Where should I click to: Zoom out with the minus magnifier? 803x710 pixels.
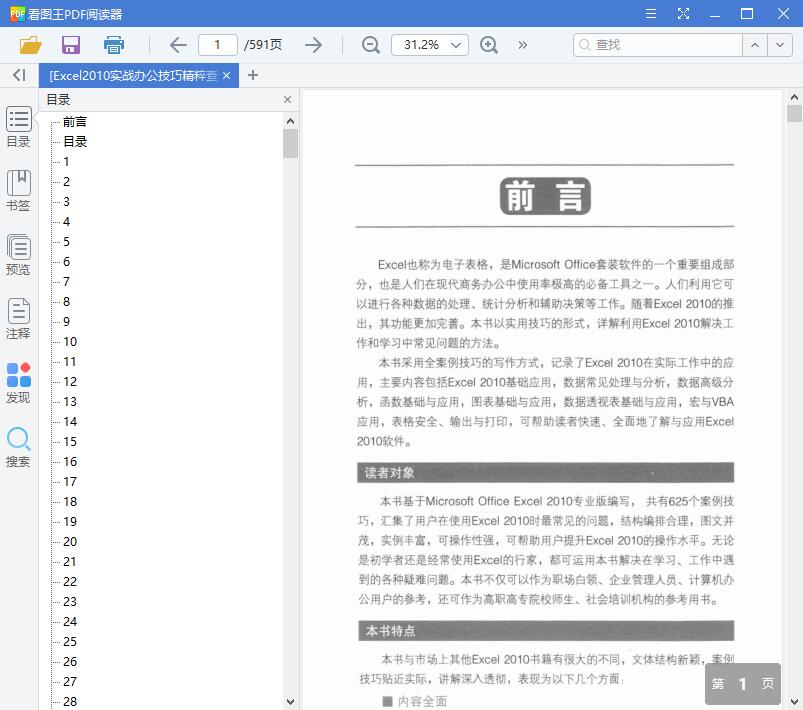point(370,45)
